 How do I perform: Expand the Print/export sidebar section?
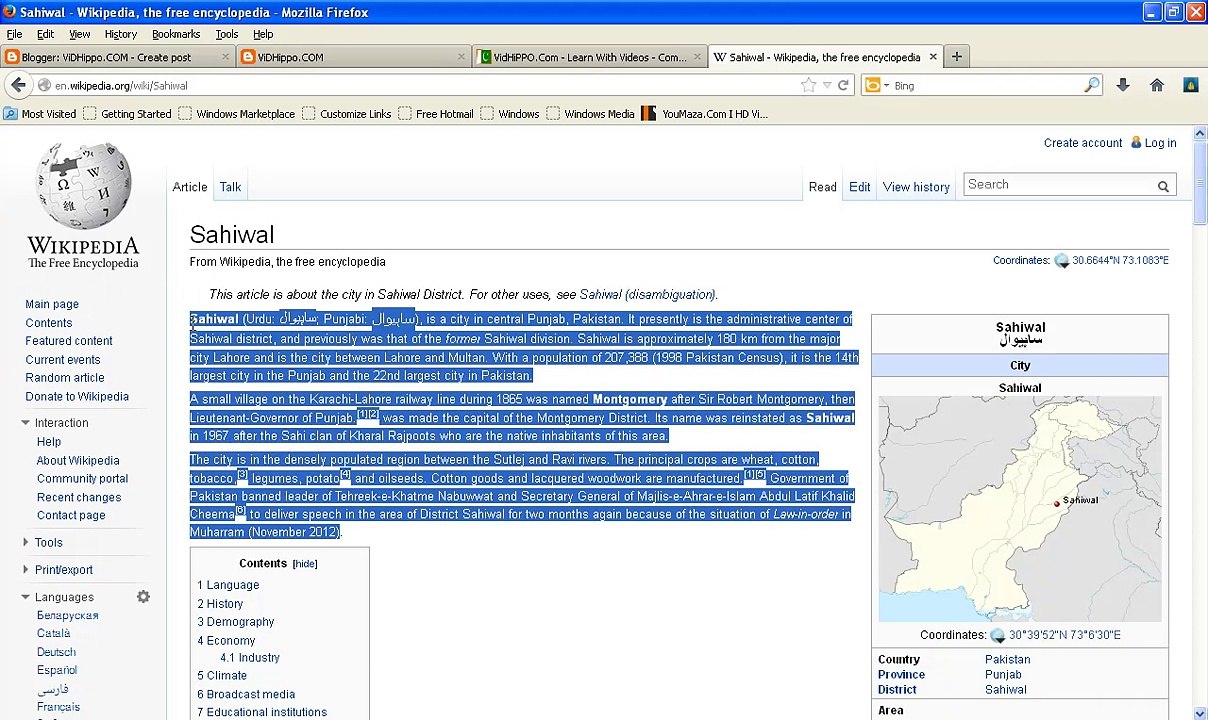[25, 570]
